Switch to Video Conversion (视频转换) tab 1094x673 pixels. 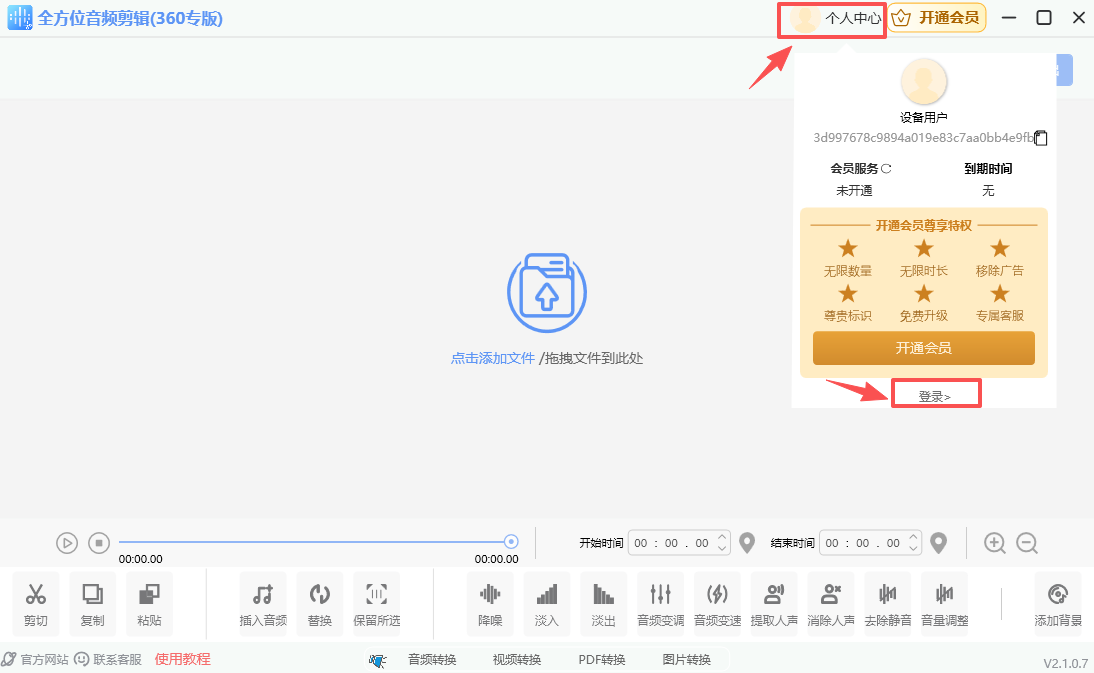[517, 659]
